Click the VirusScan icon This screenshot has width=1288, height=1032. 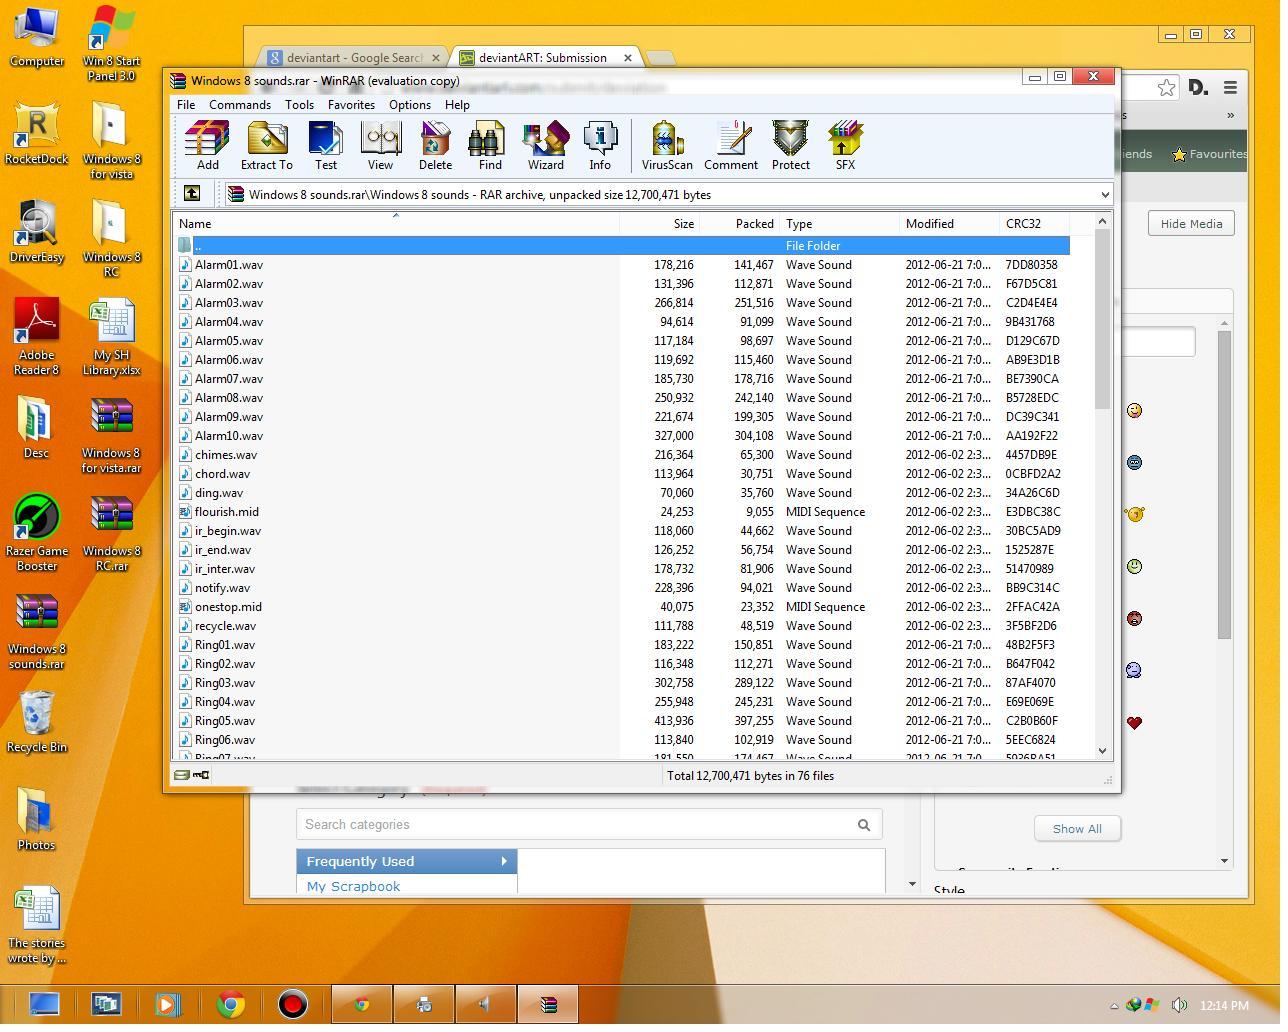[667, 146]
